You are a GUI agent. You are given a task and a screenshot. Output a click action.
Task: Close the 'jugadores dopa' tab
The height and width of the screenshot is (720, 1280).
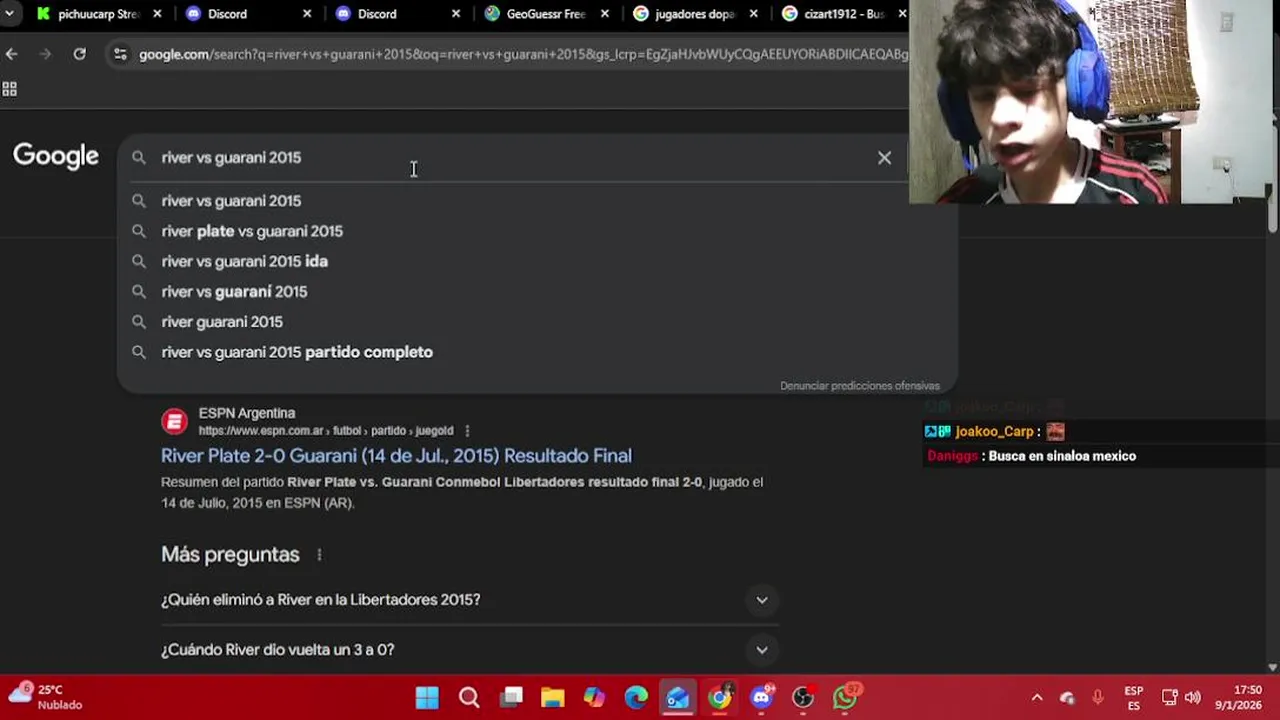point(754,14)
